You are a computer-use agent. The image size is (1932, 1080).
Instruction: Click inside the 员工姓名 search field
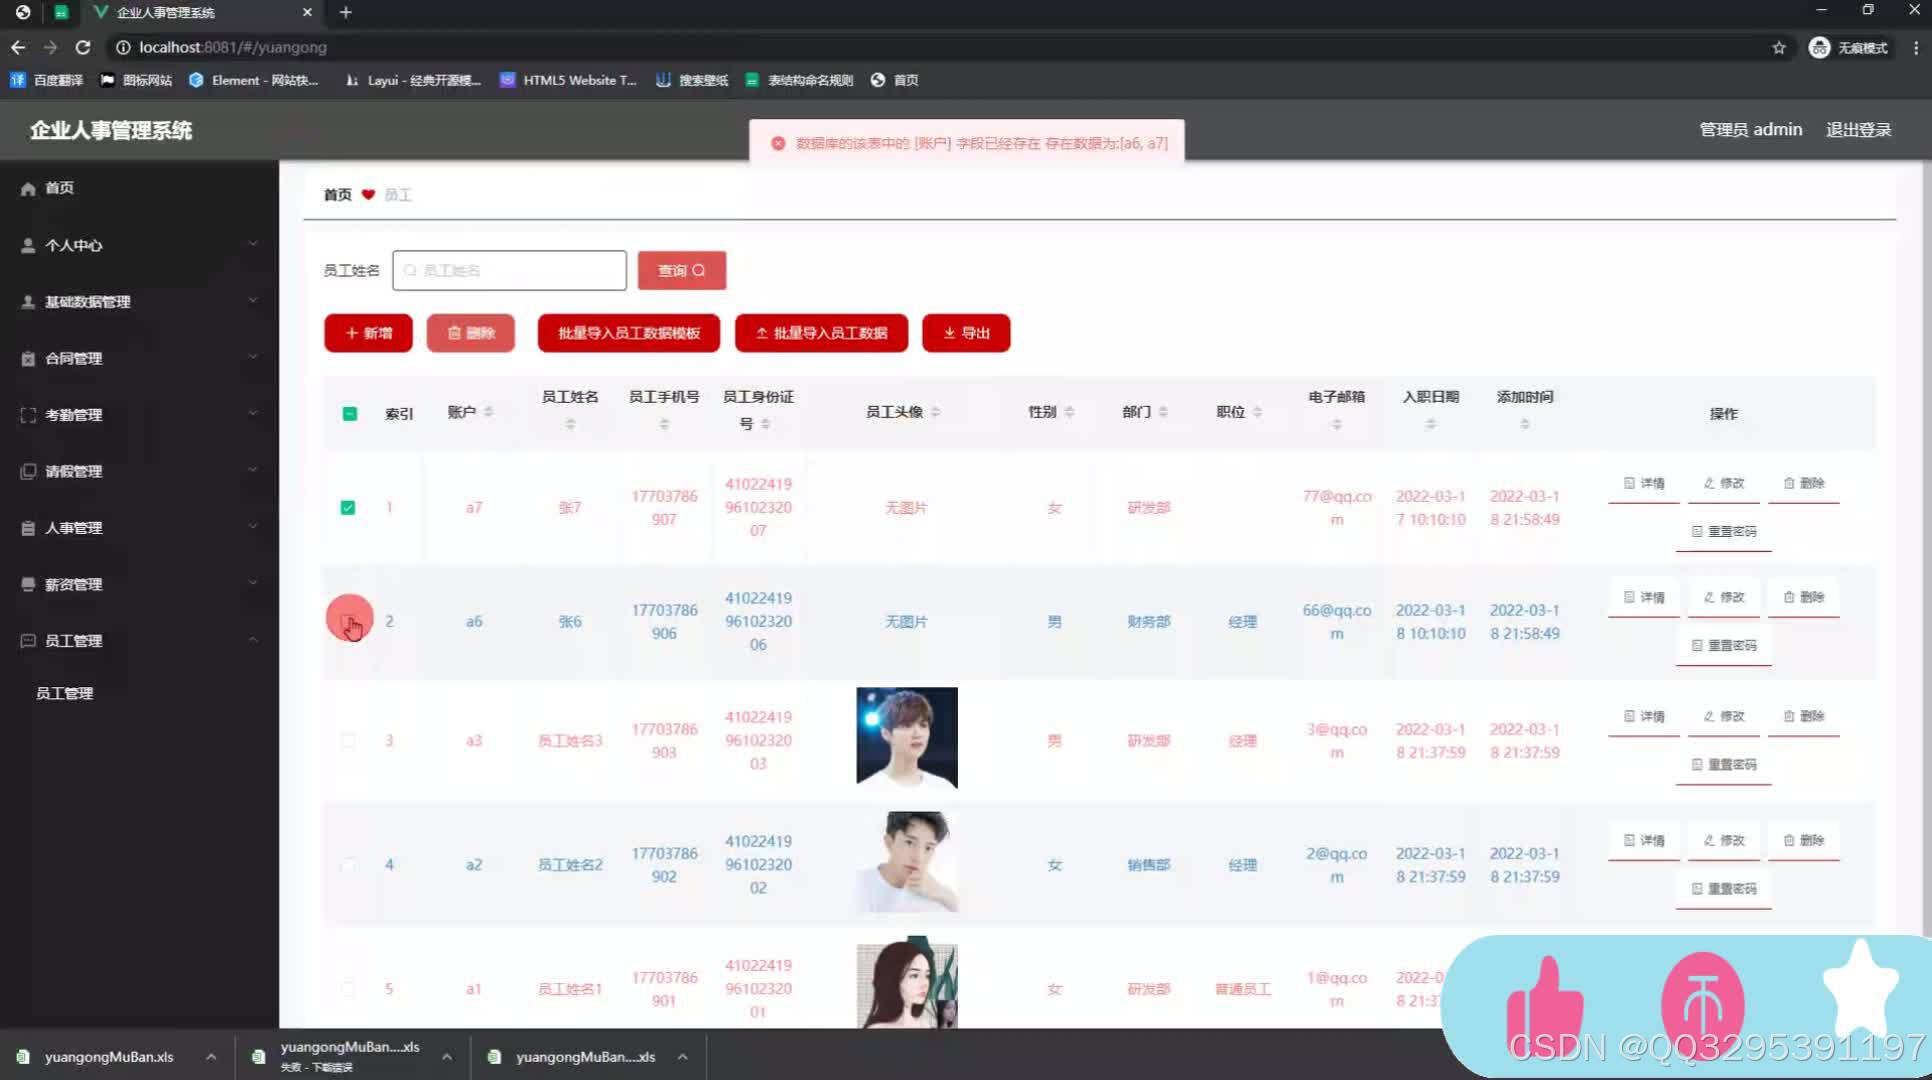[x=509, y=270]
